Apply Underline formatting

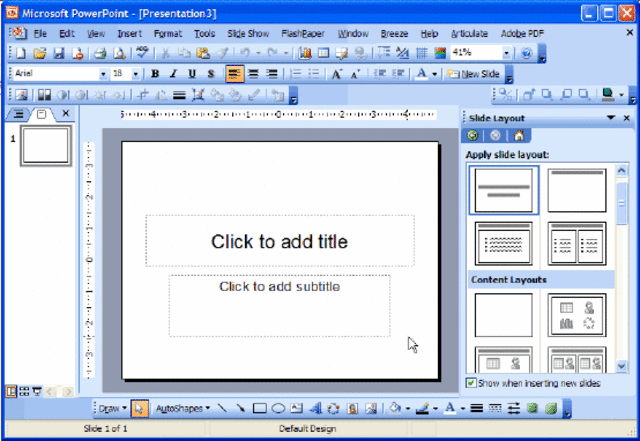(x=192, y=74)
